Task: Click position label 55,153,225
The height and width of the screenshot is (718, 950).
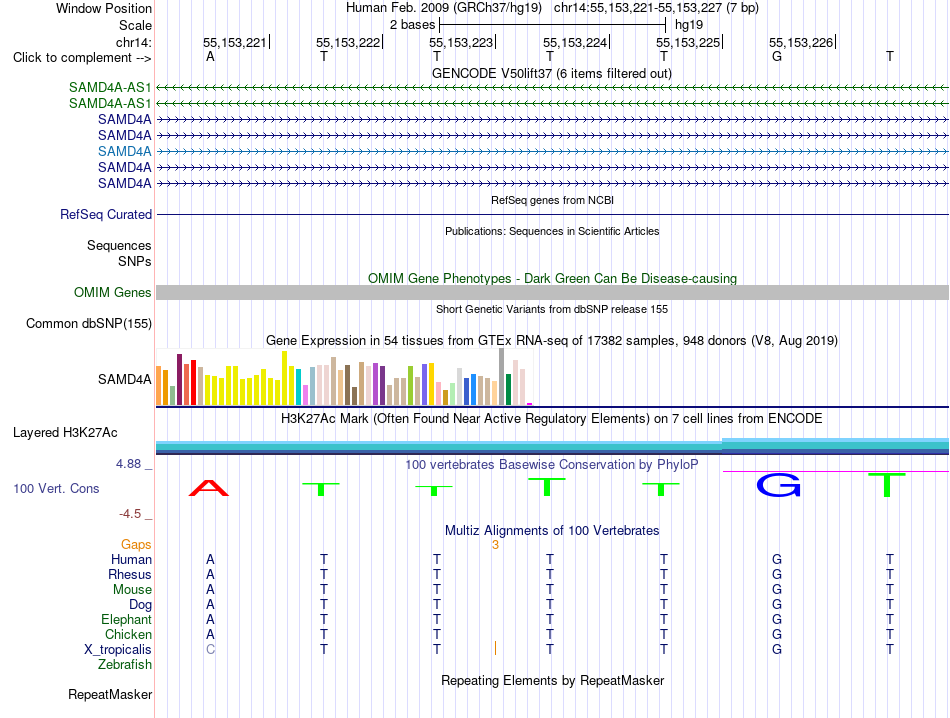Action: (688, 42)
